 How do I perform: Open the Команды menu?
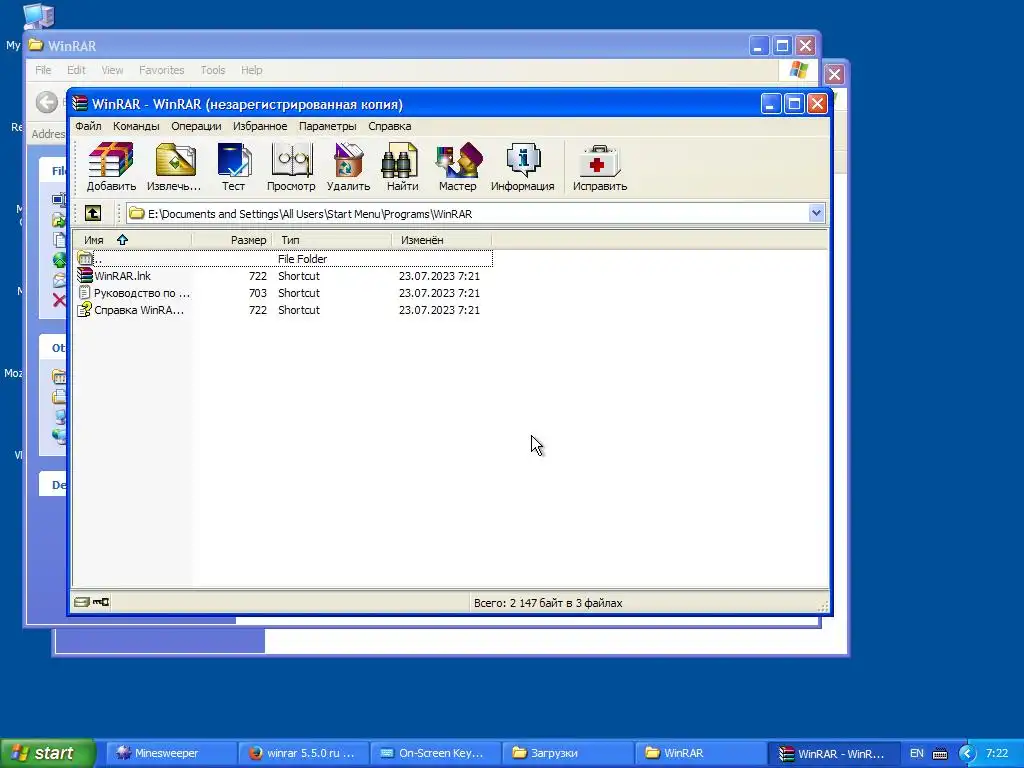(x=136, y=126)
